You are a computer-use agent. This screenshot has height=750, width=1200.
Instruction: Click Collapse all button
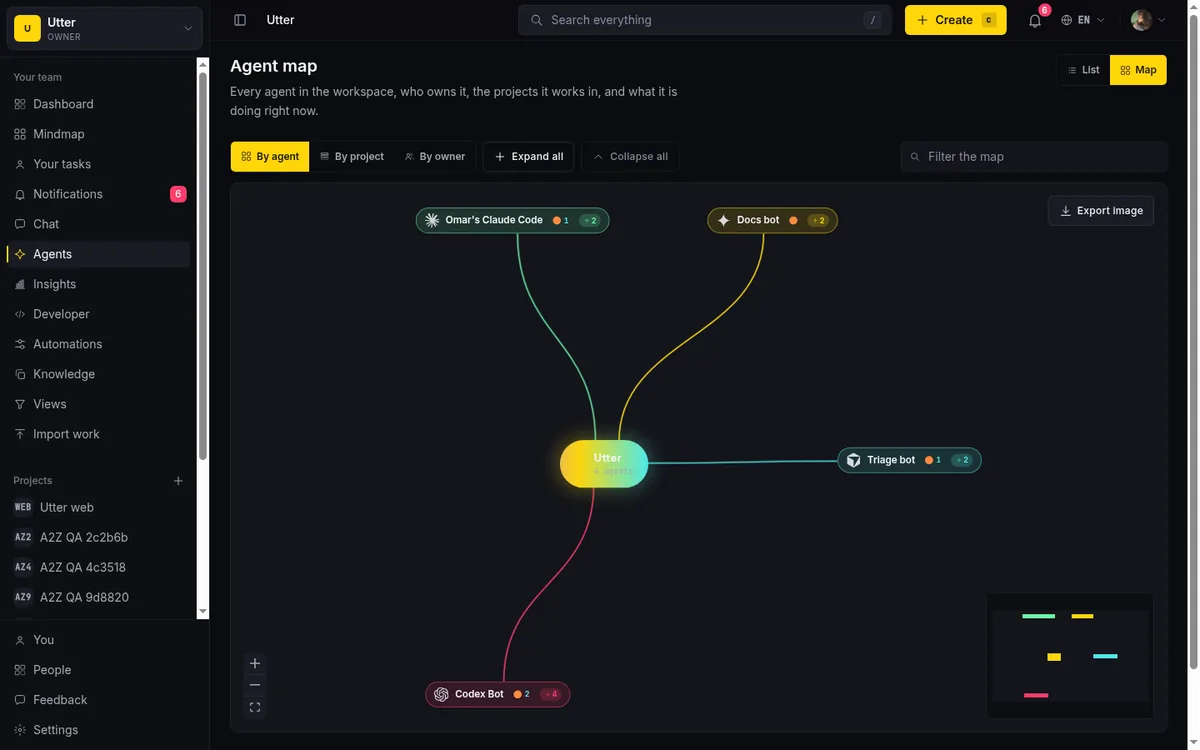pos(630,156)
